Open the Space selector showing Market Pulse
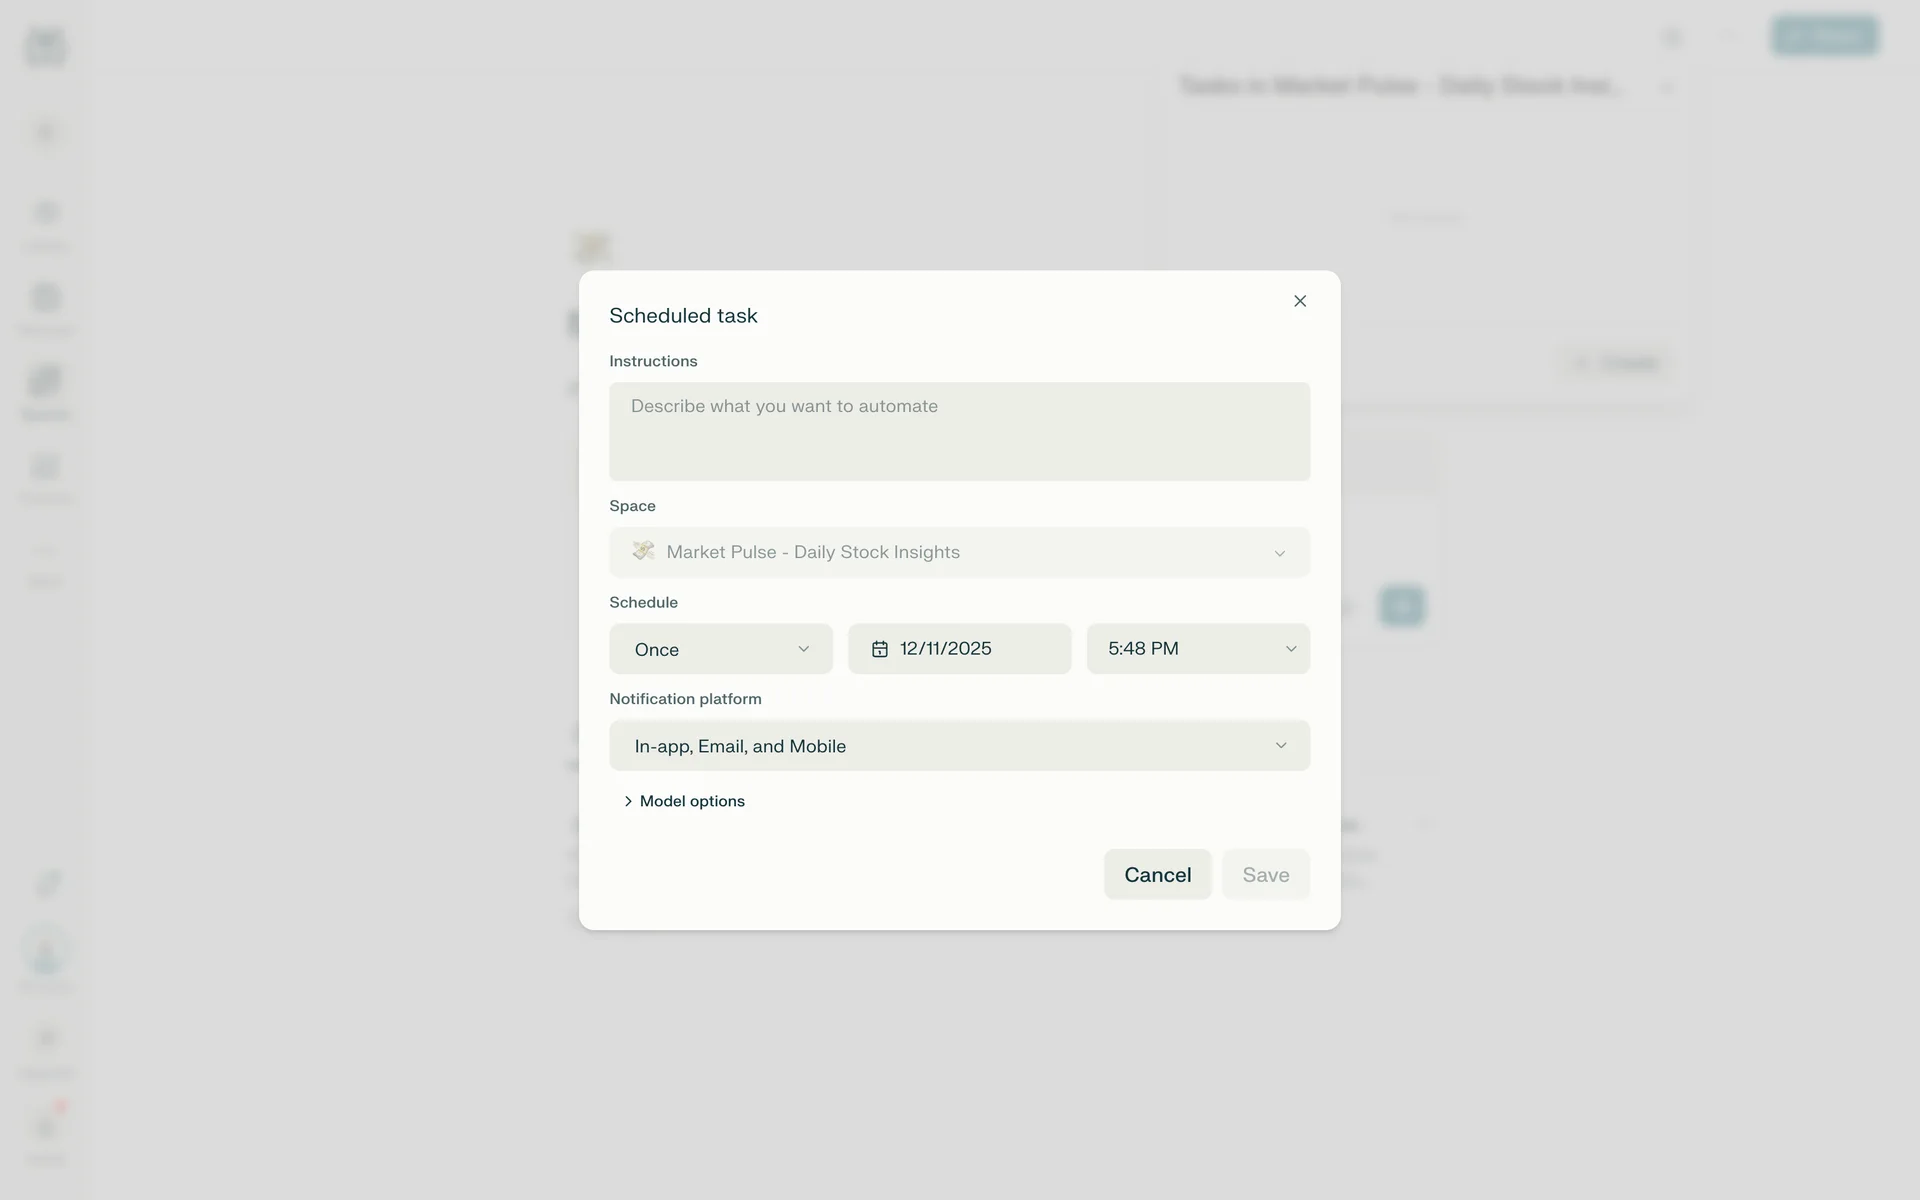 pos(958,552)
